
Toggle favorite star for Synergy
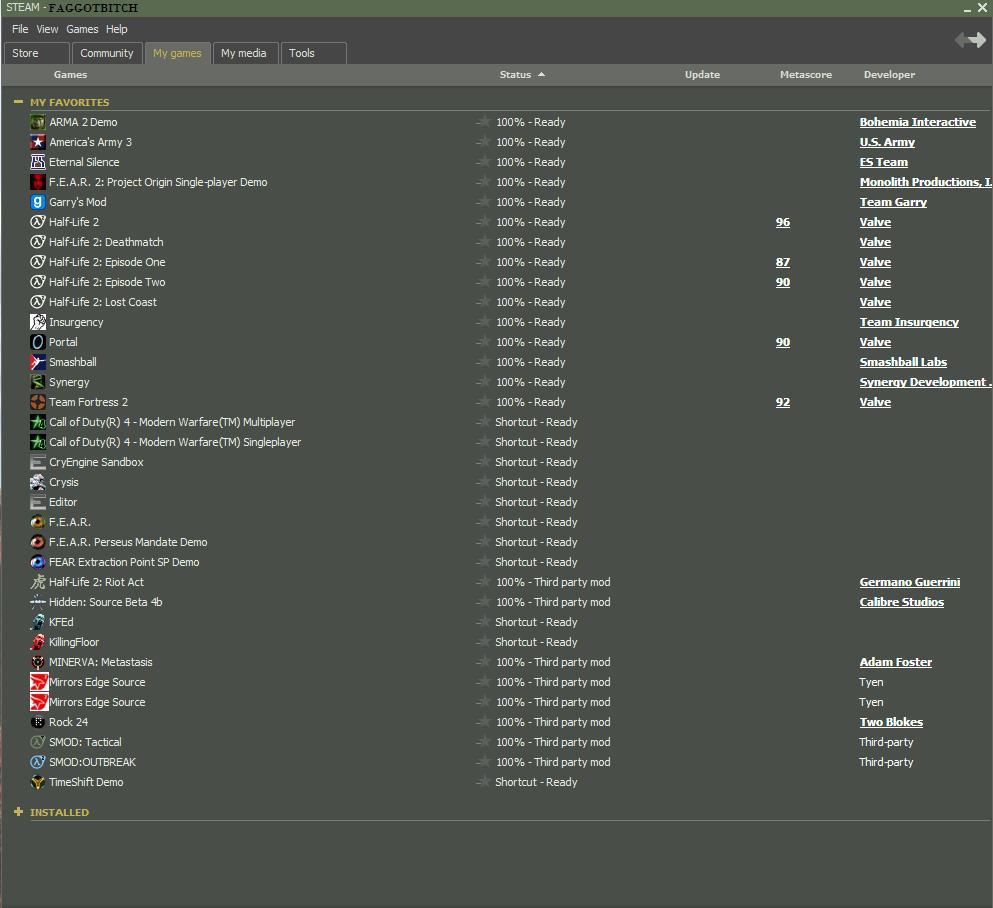[x=483, y=382]
